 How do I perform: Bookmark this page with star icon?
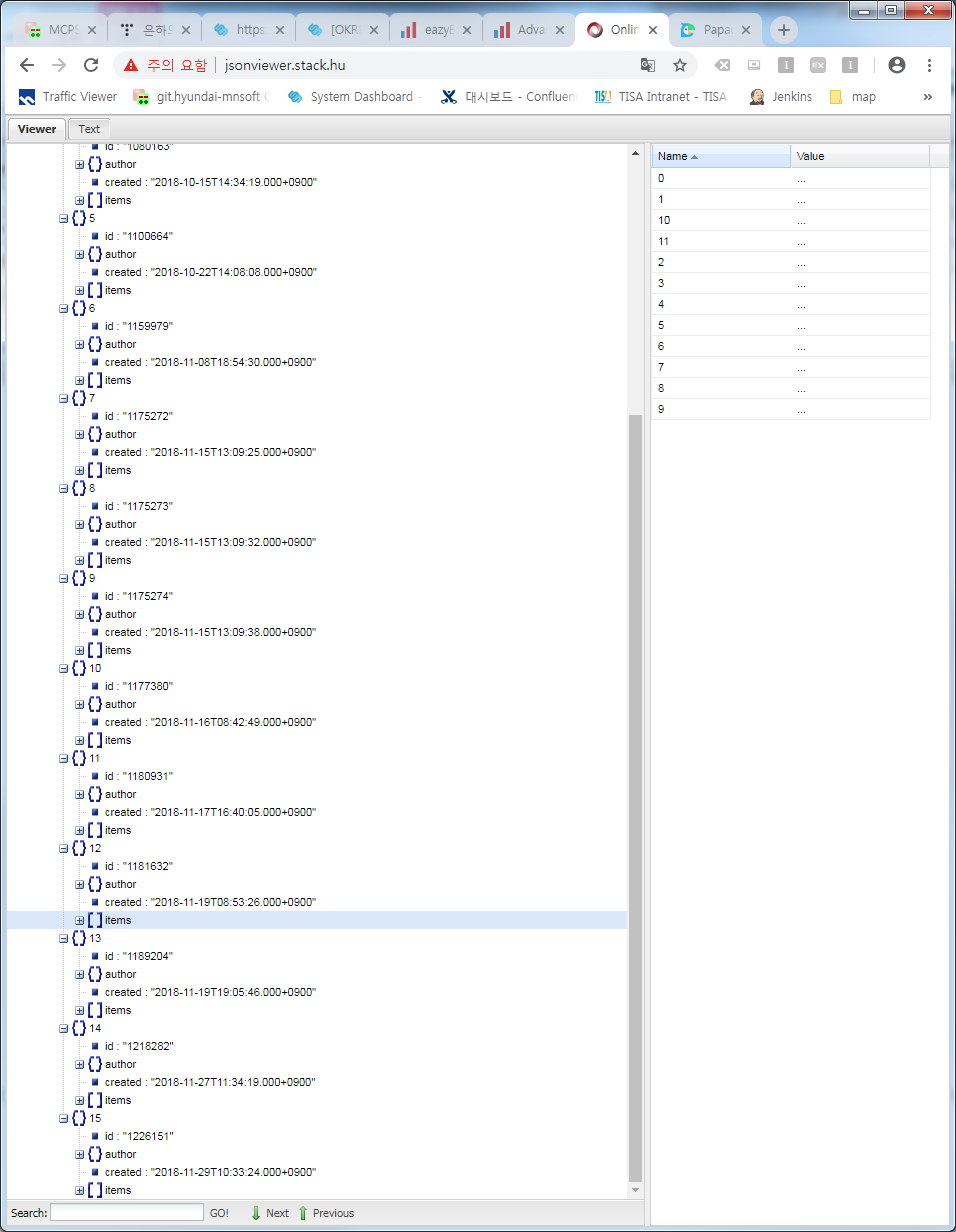click(680, 65)
